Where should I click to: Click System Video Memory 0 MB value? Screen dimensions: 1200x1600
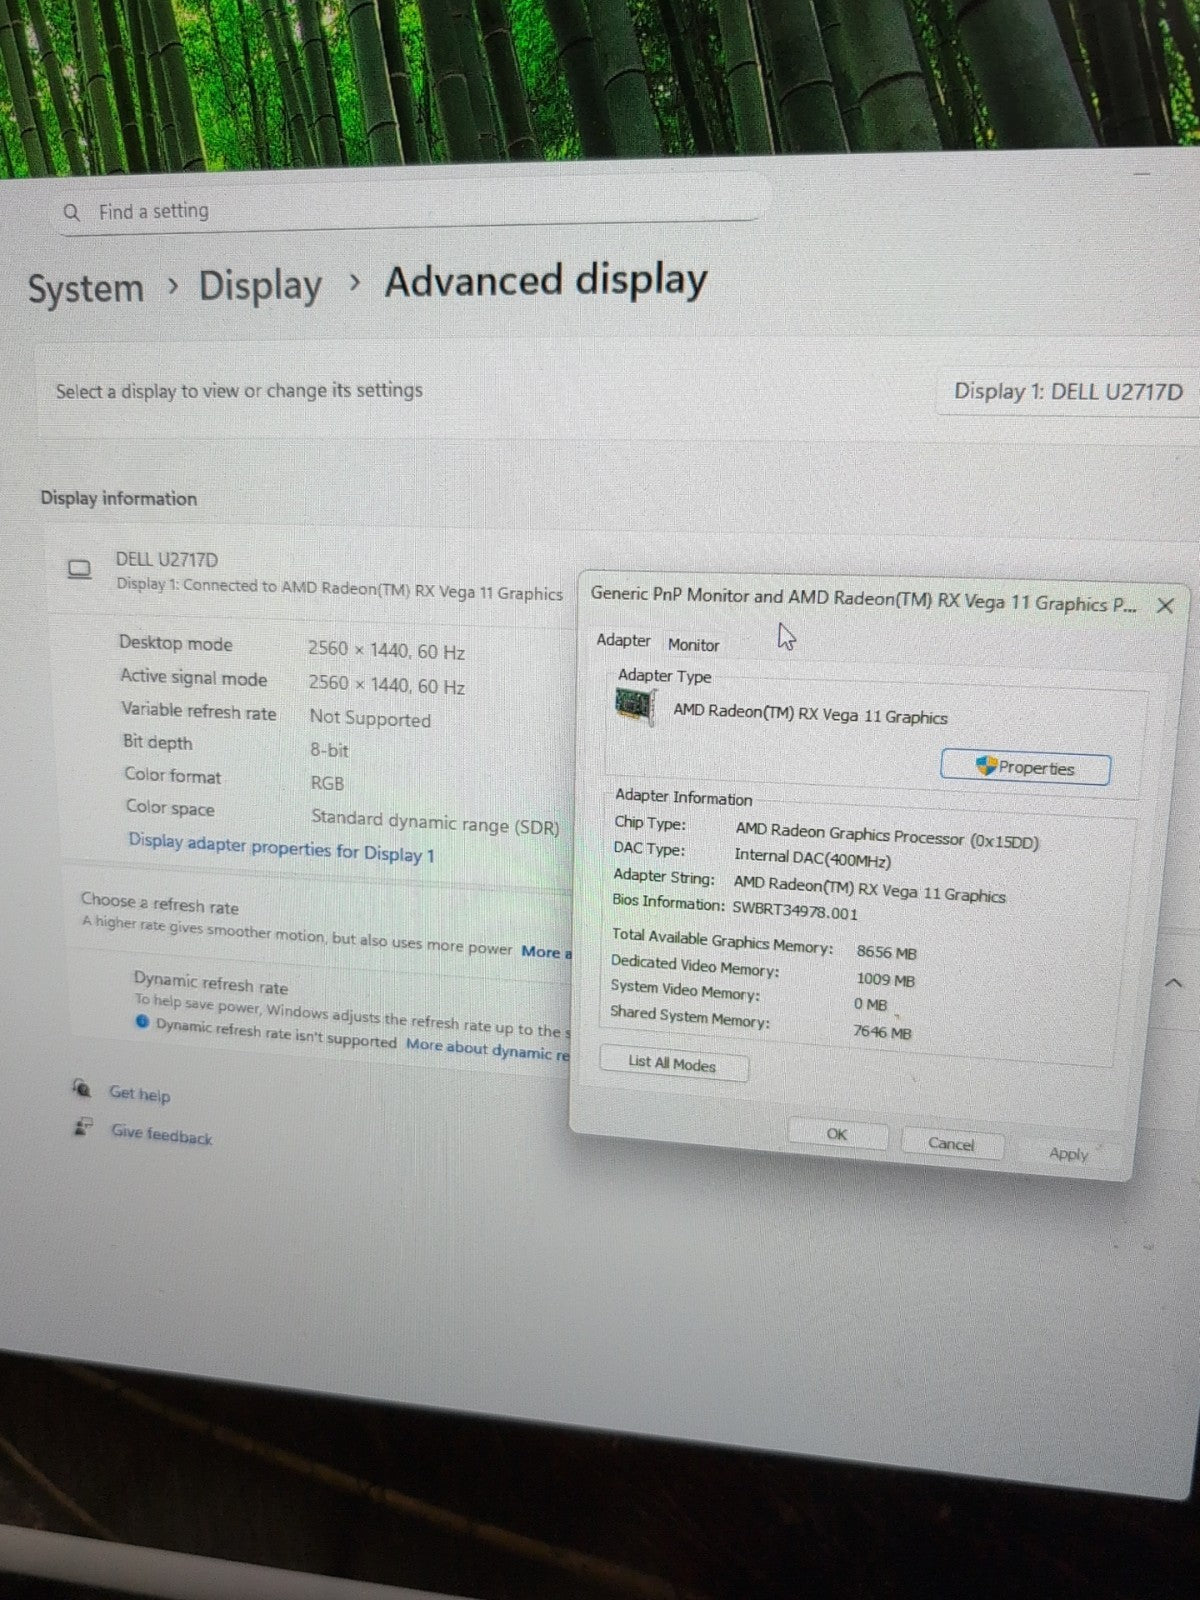coord(870,1004)
